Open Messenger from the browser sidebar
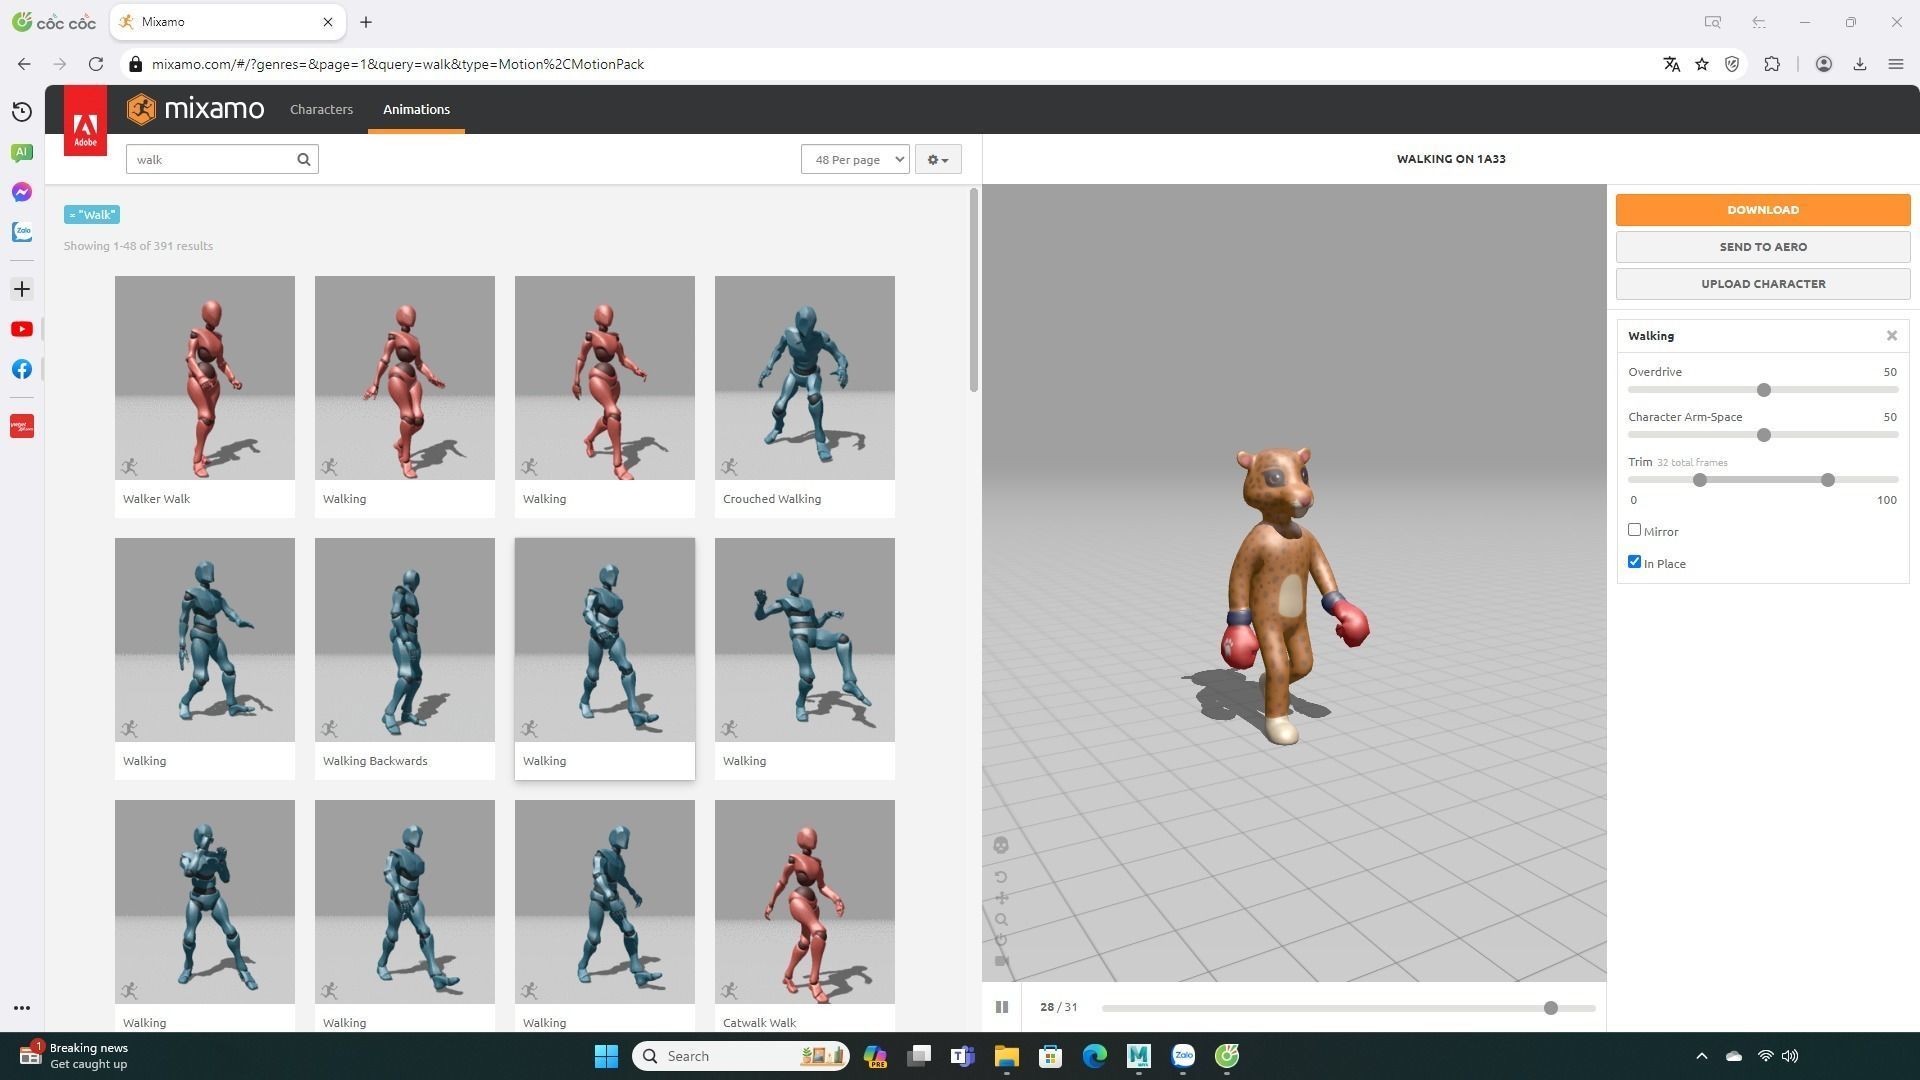 22,192
